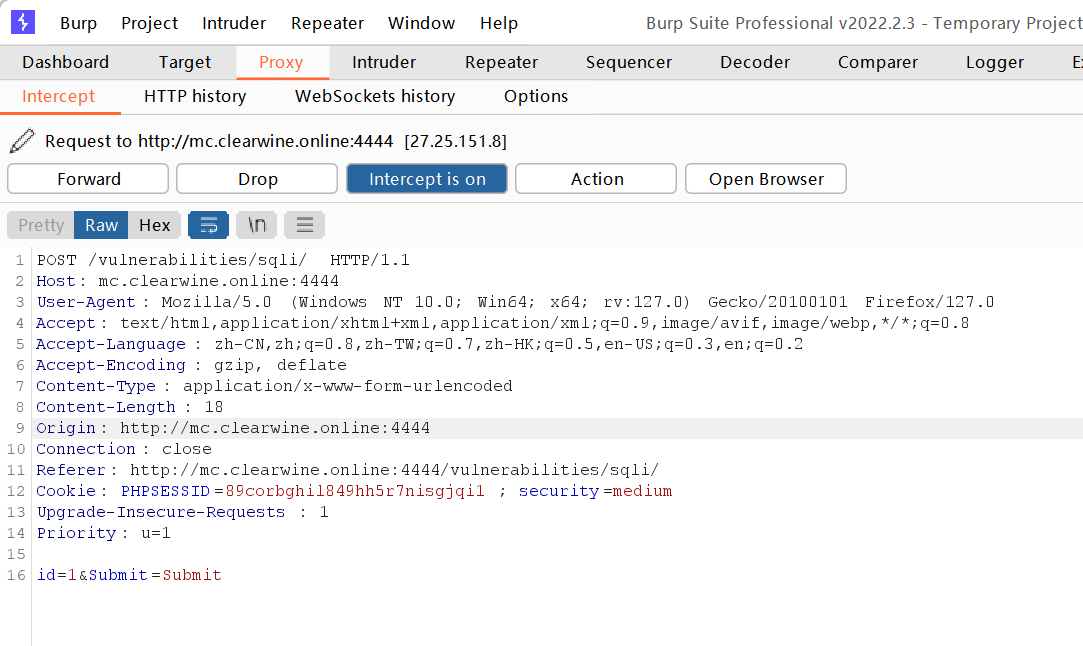Click the Open Browser button
This screenshot has width=1083, height=646.
pos(765,179)
